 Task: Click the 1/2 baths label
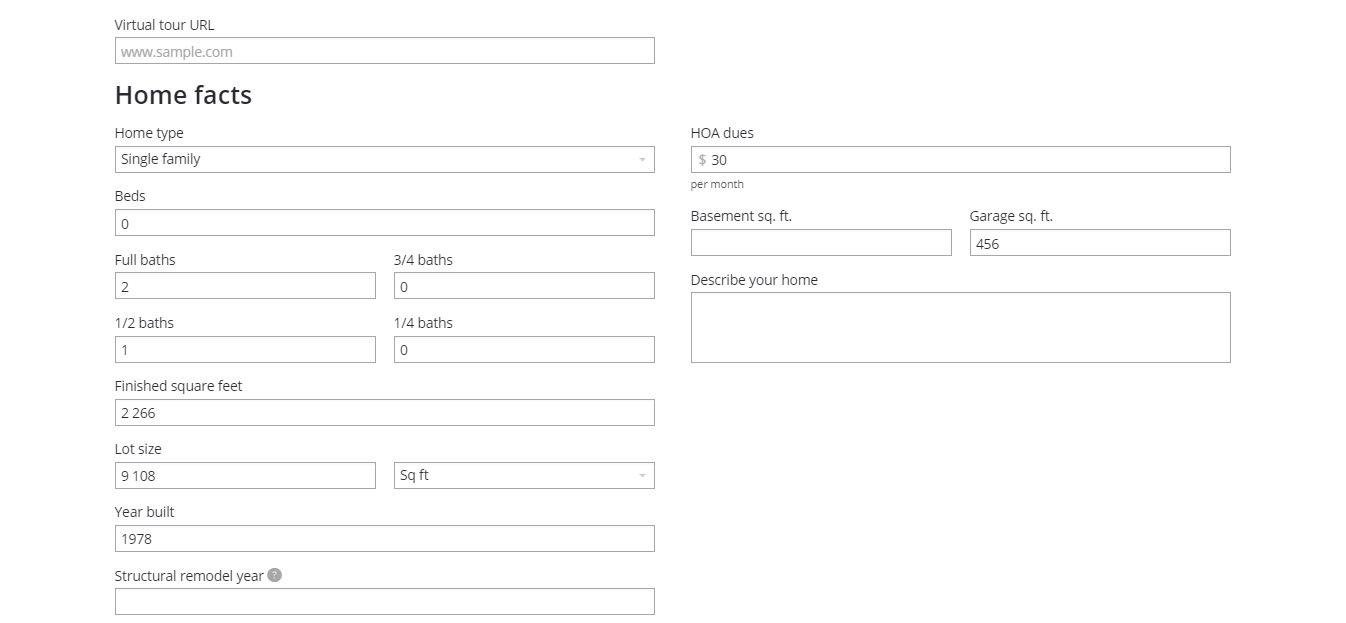[144, 323]
